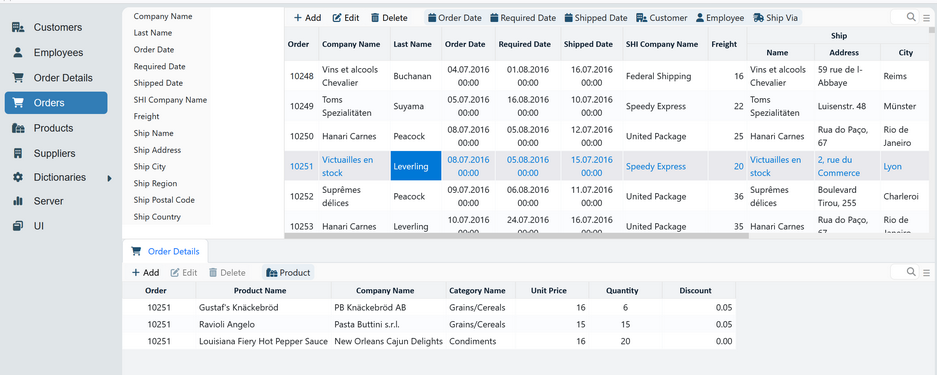Open the Customers section icon

[x=18, y=27]
